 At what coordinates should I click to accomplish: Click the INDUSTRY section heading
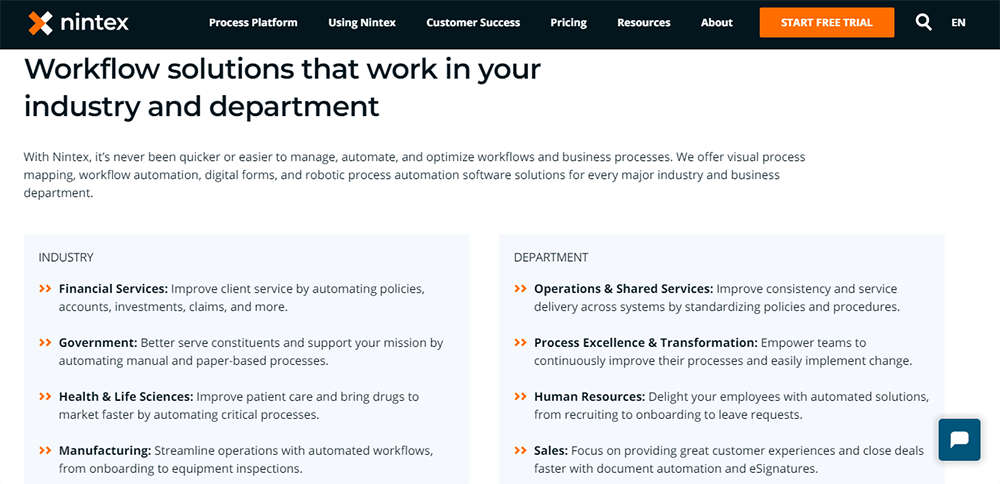tap(66, 258)
